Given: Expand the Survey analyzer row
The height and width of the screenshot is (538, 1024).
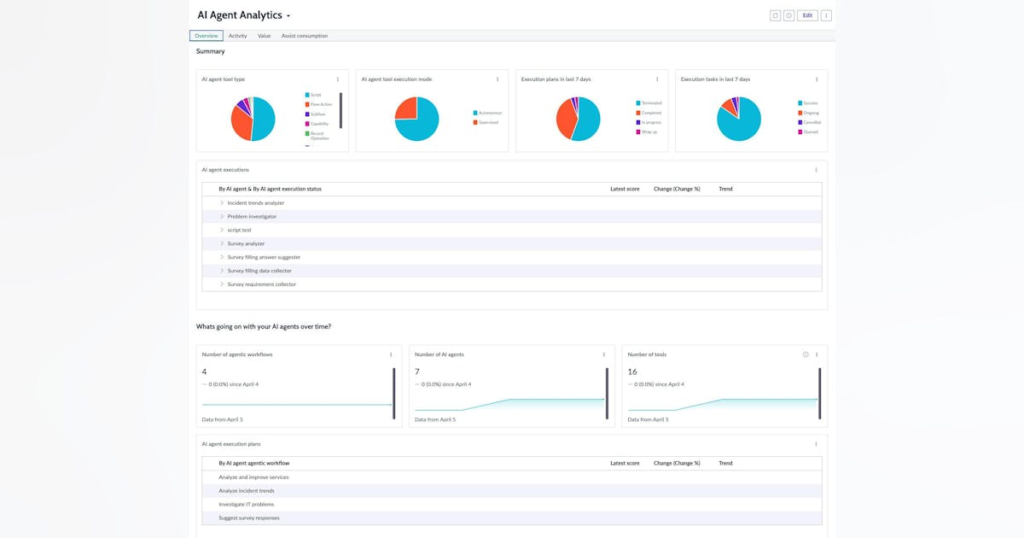Looking at the screenshot, I should (x=222, y=243).
